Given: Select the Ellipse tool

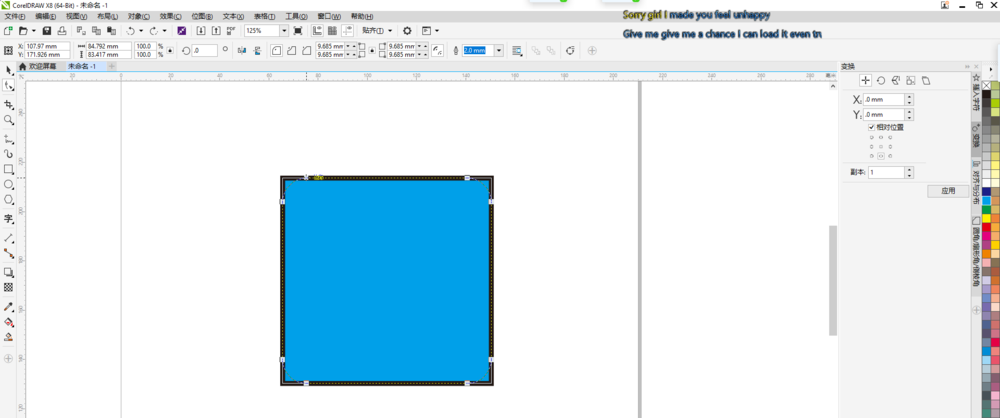Looking at the screenshot, I should pyautogui.click(x=8, y=184).
